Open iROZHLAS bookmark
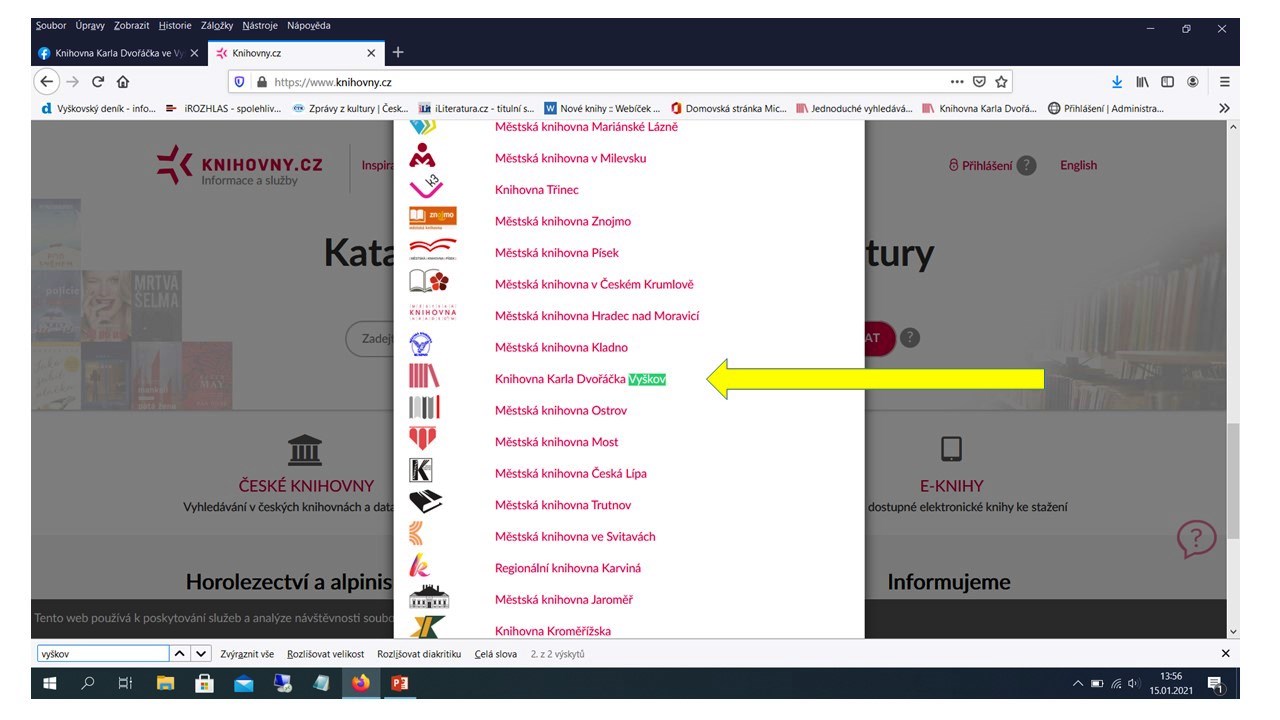 (225, 108)
